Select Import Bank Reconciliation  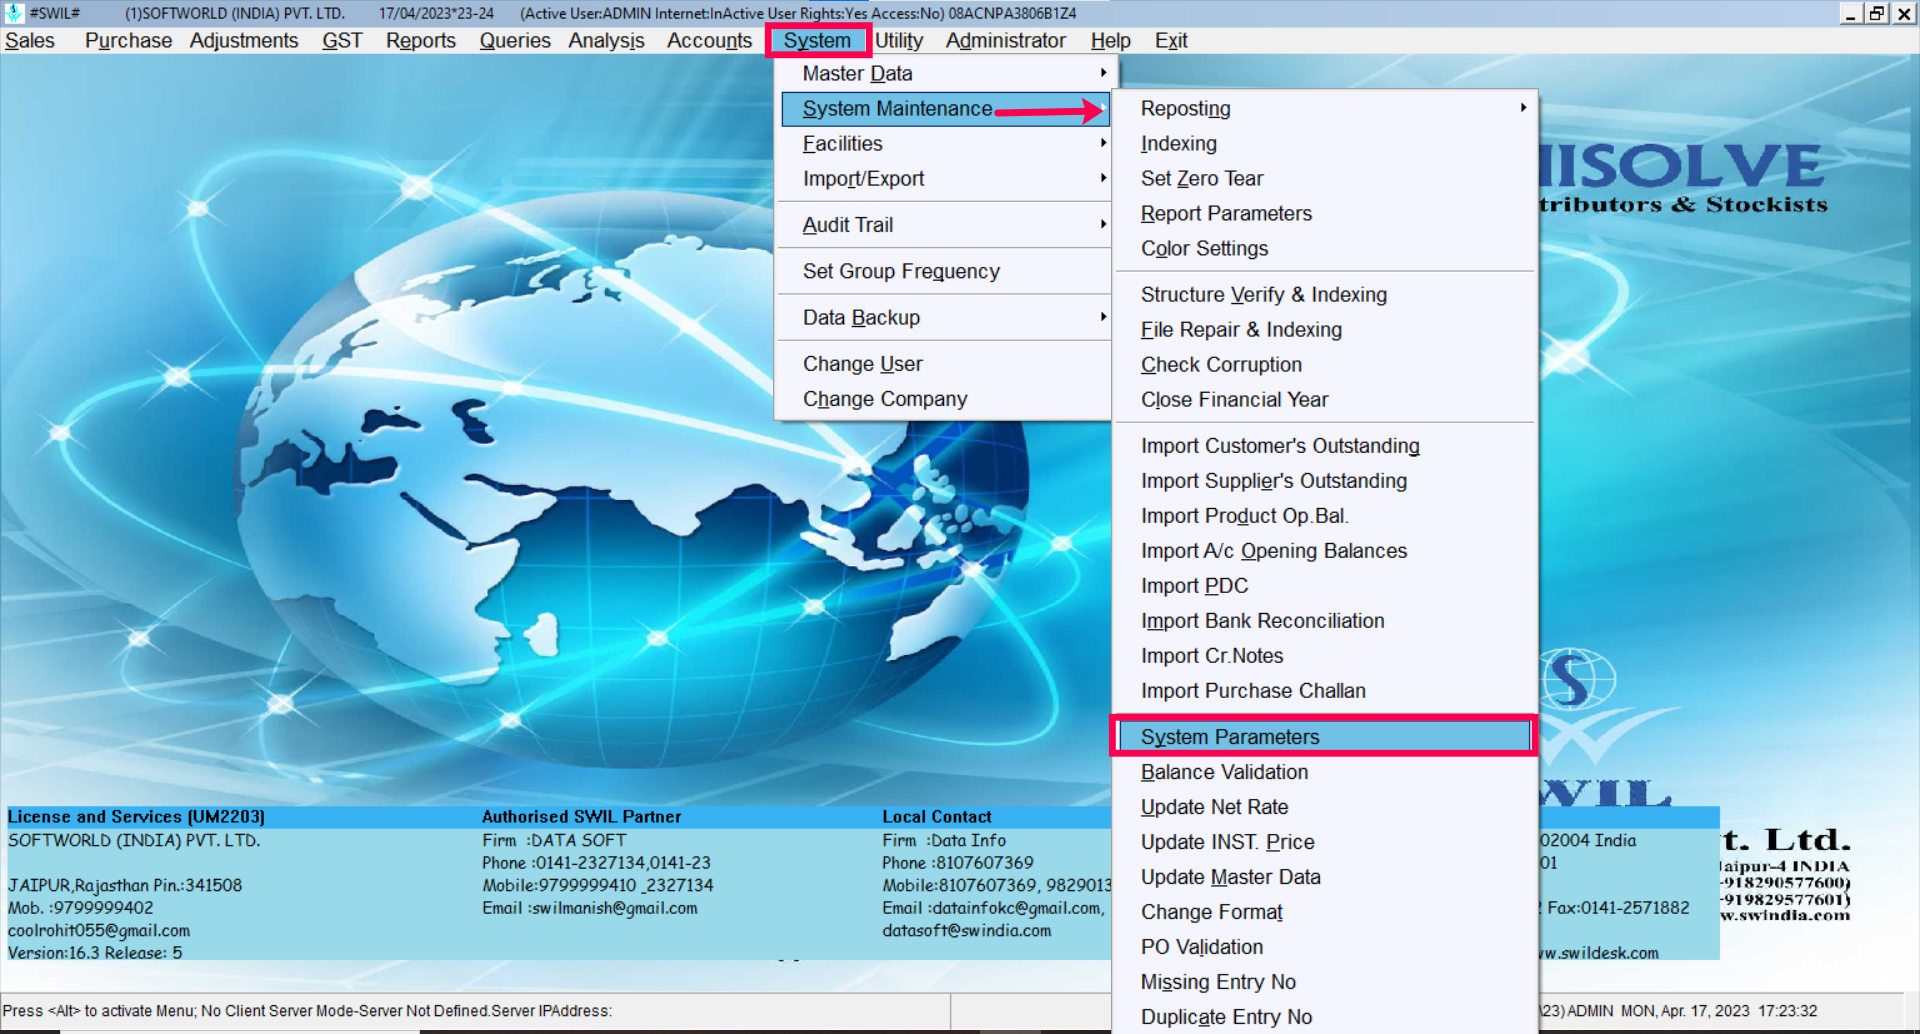[x=1325, y=621]
